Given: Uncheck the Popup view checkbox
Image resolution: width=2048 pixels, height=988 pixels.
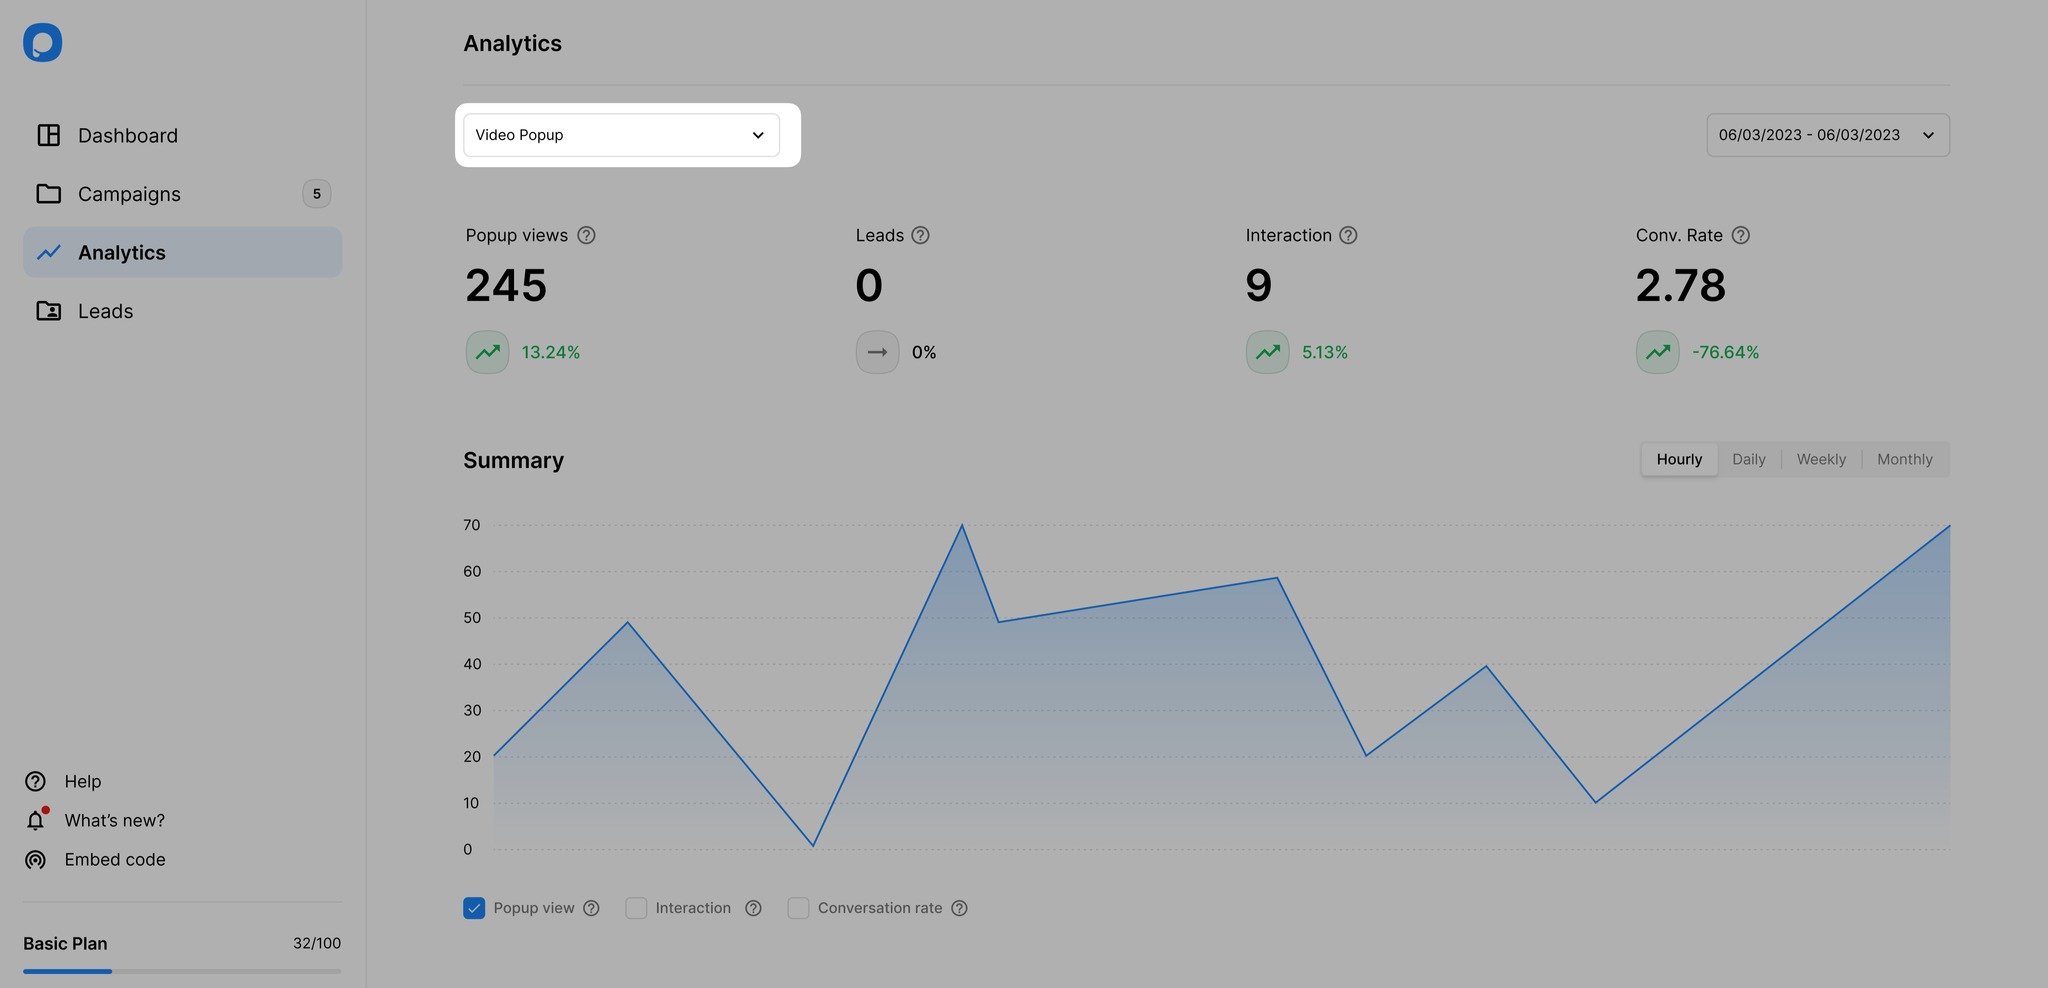Looking at the screenshot, I should (474, 908).
